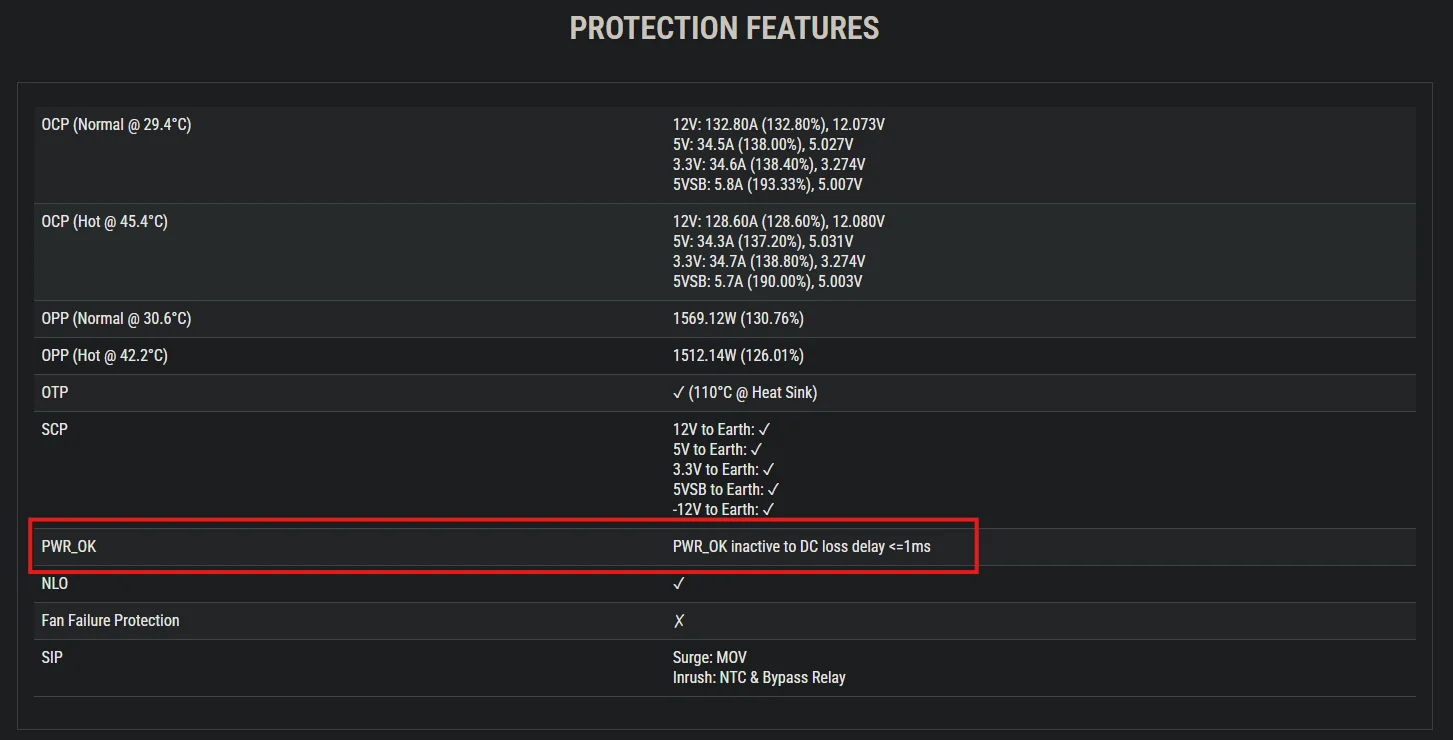Click the Surge: MOV text

tap(710, 658)
